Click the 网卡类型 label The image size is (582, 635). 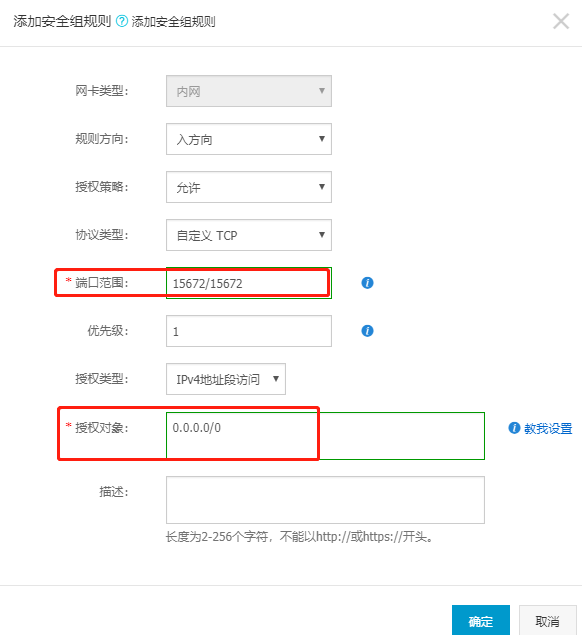click(x=101, y=91)
